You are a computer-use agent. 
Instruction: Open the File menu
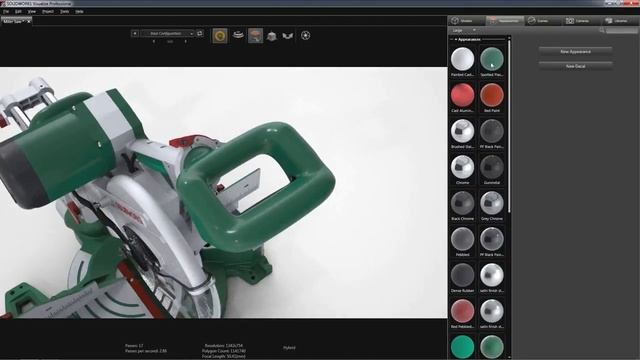[6, 11]
